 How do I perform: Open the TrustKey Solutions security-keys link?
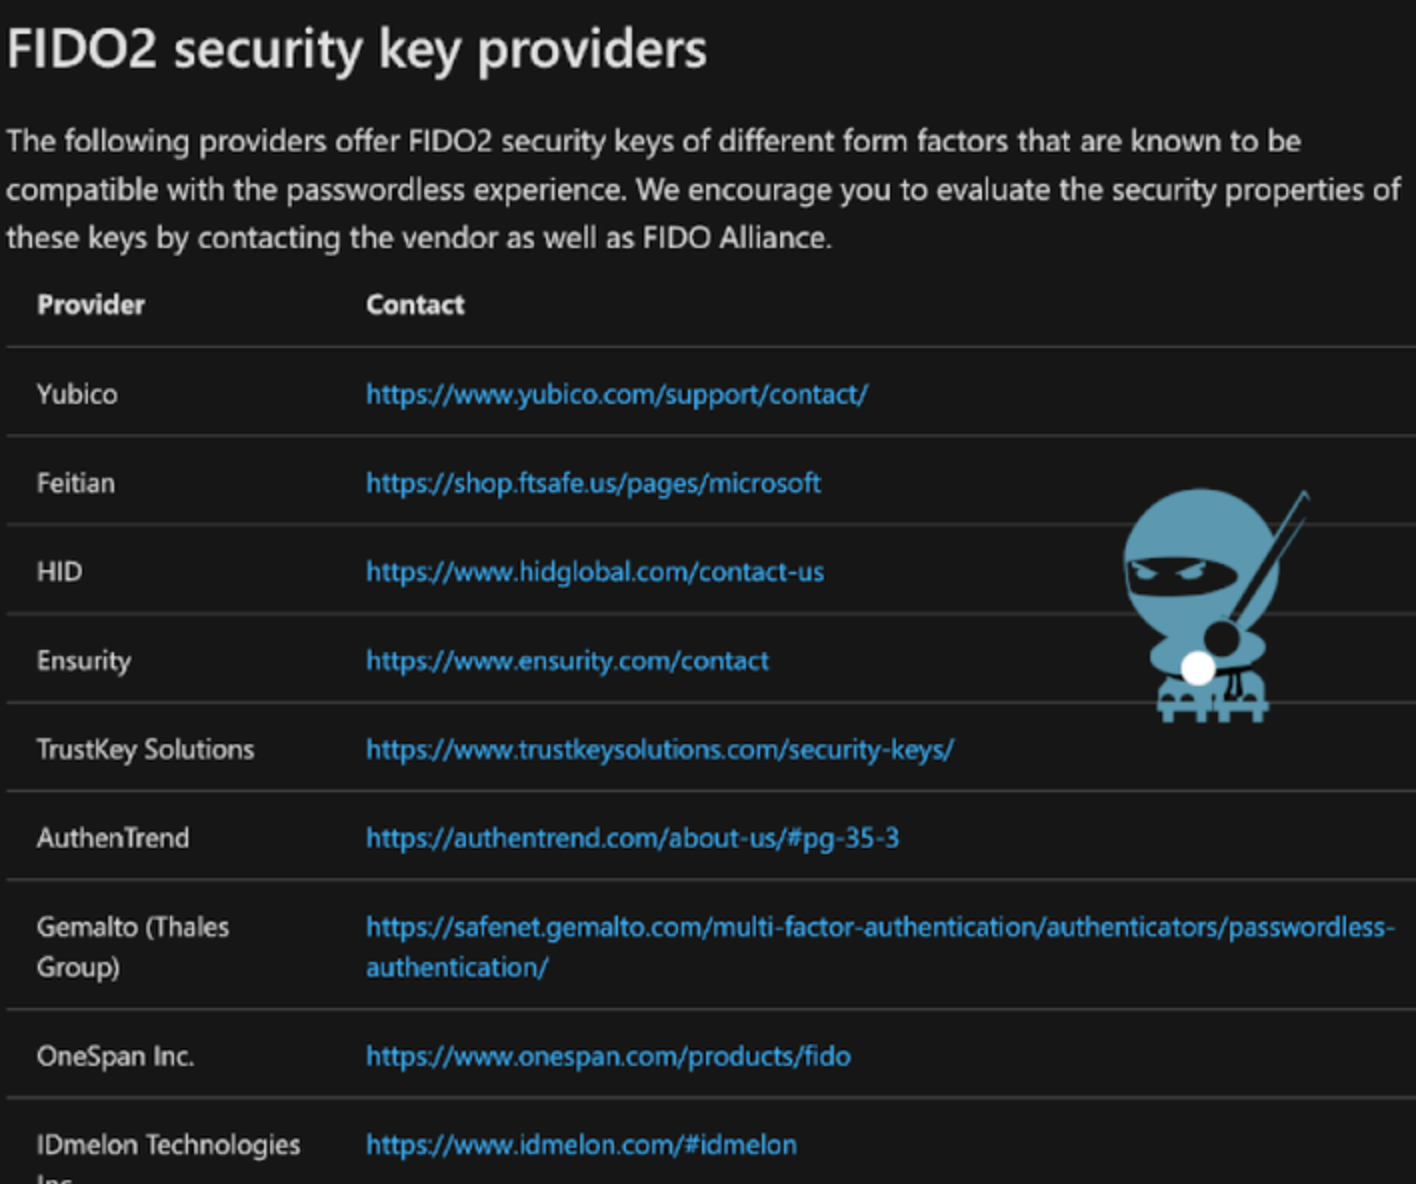[660, 749]
